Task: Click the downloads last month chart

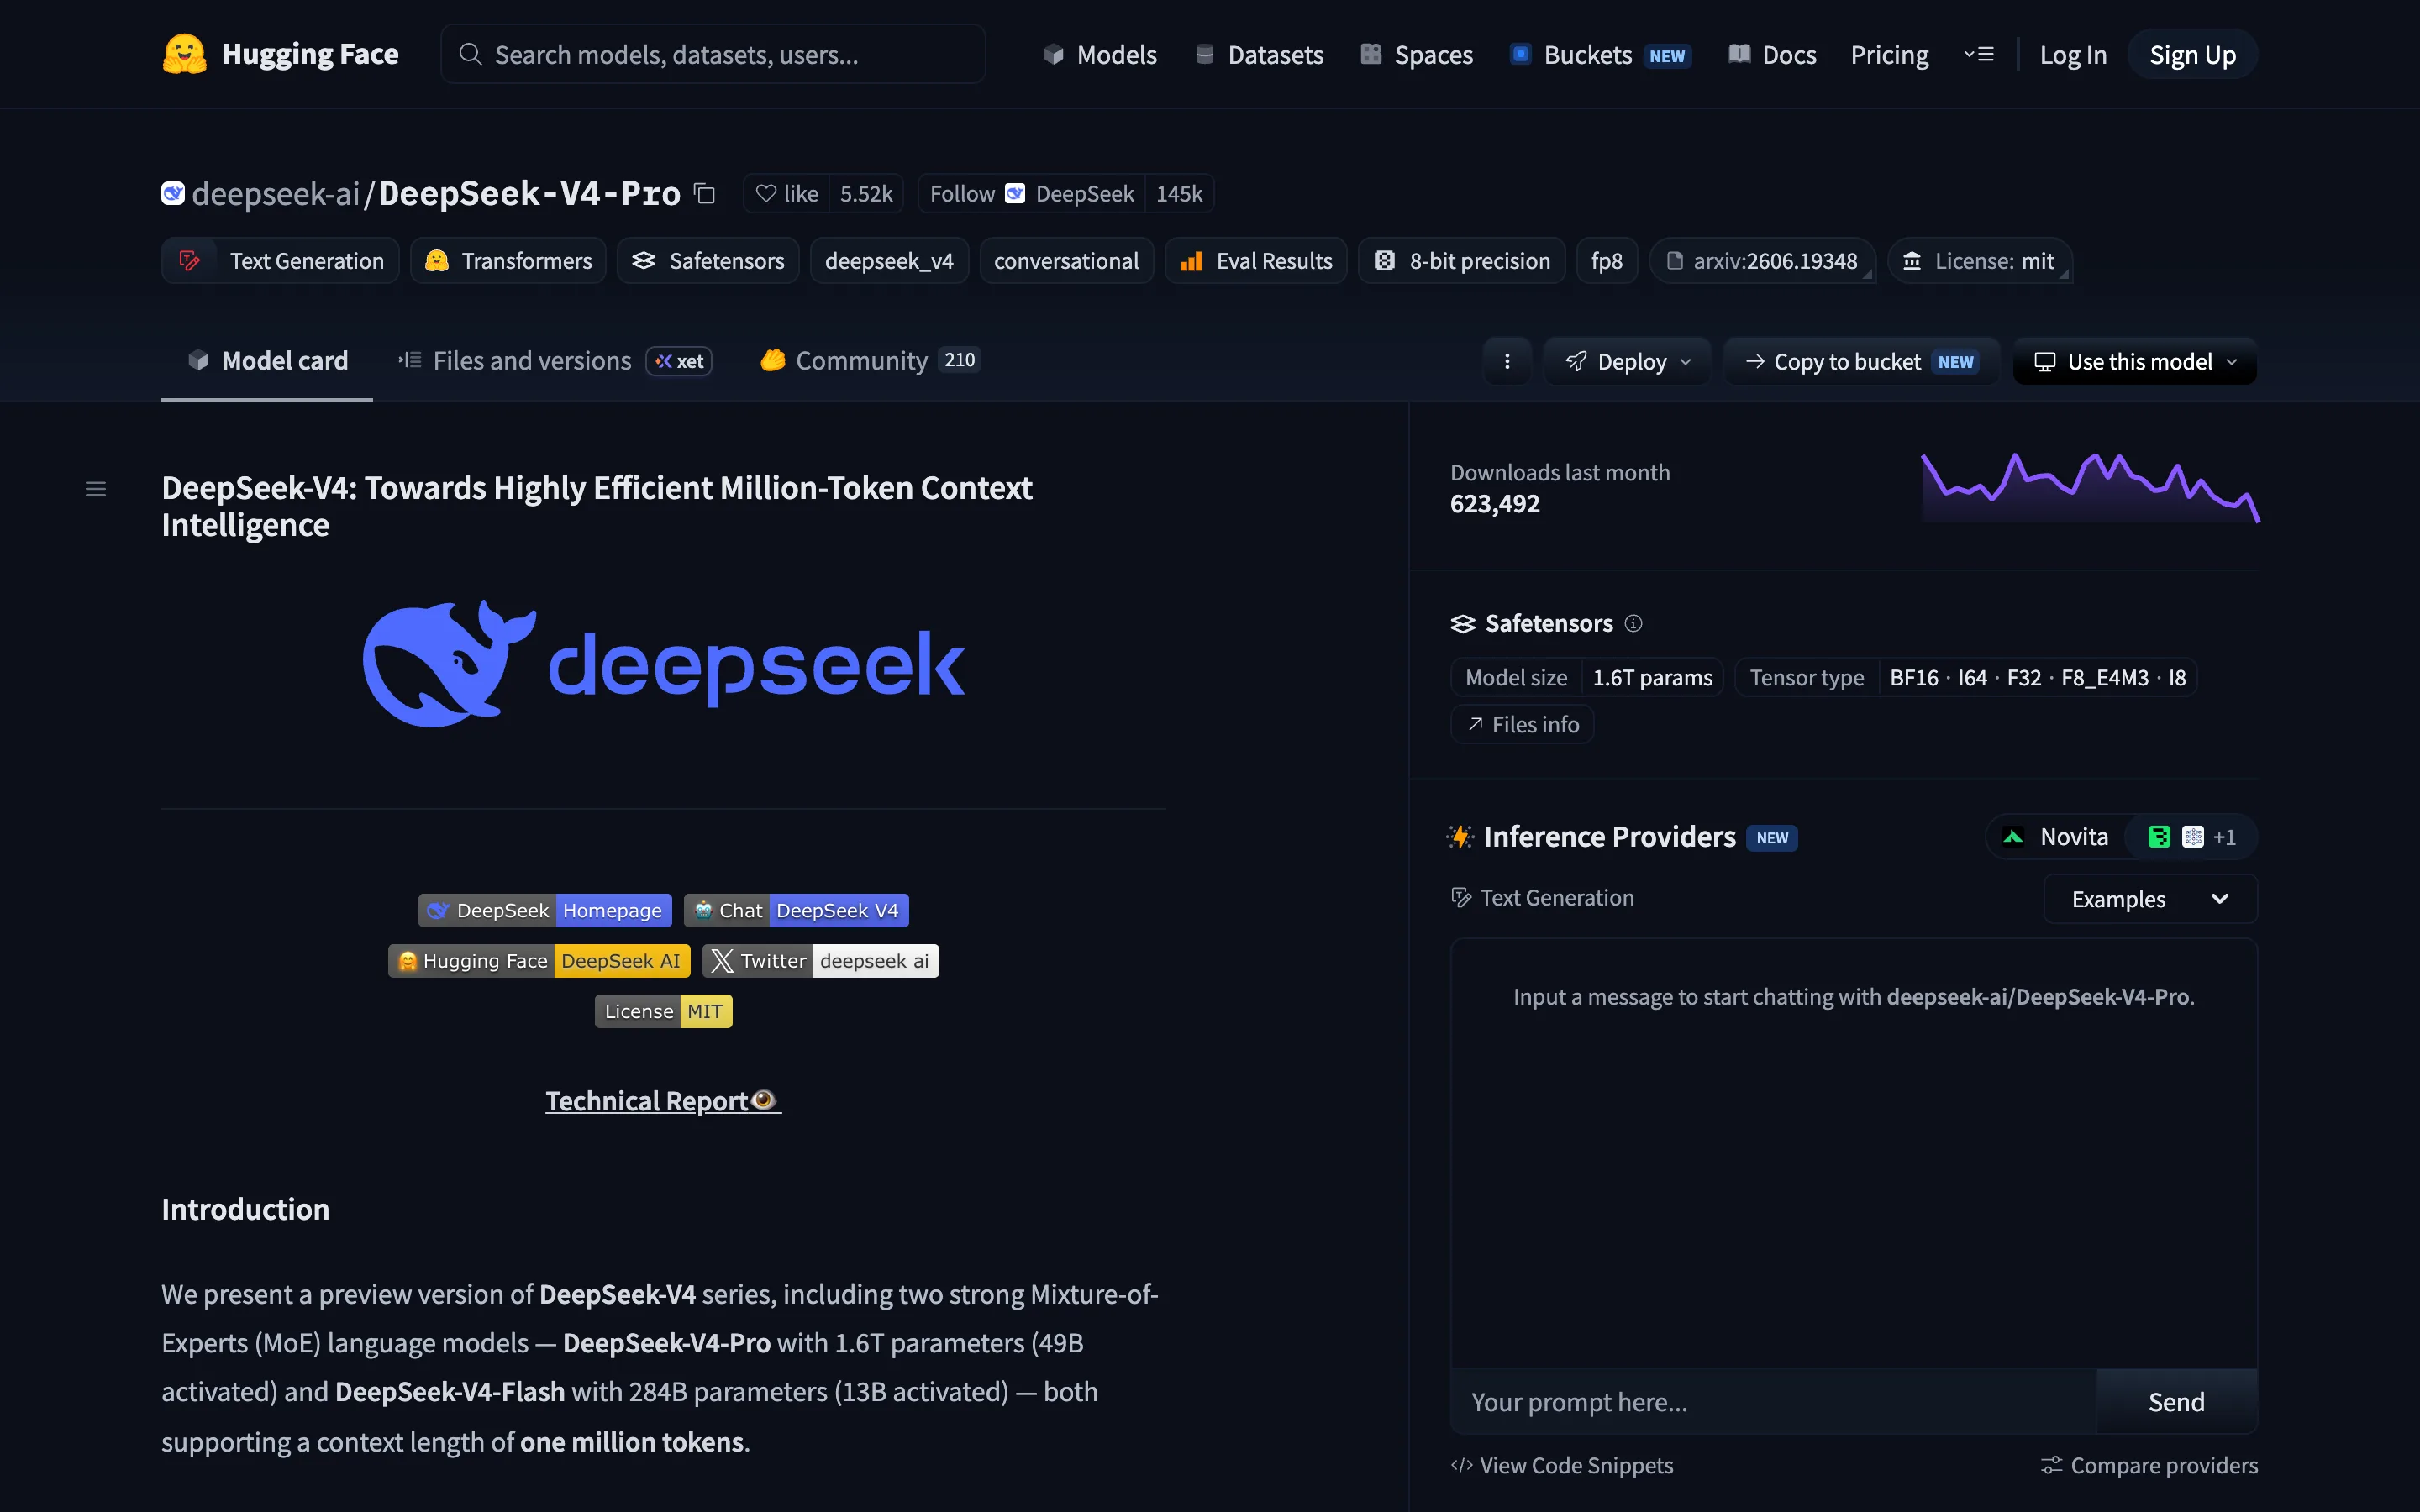Action: tap(2089, 487)
